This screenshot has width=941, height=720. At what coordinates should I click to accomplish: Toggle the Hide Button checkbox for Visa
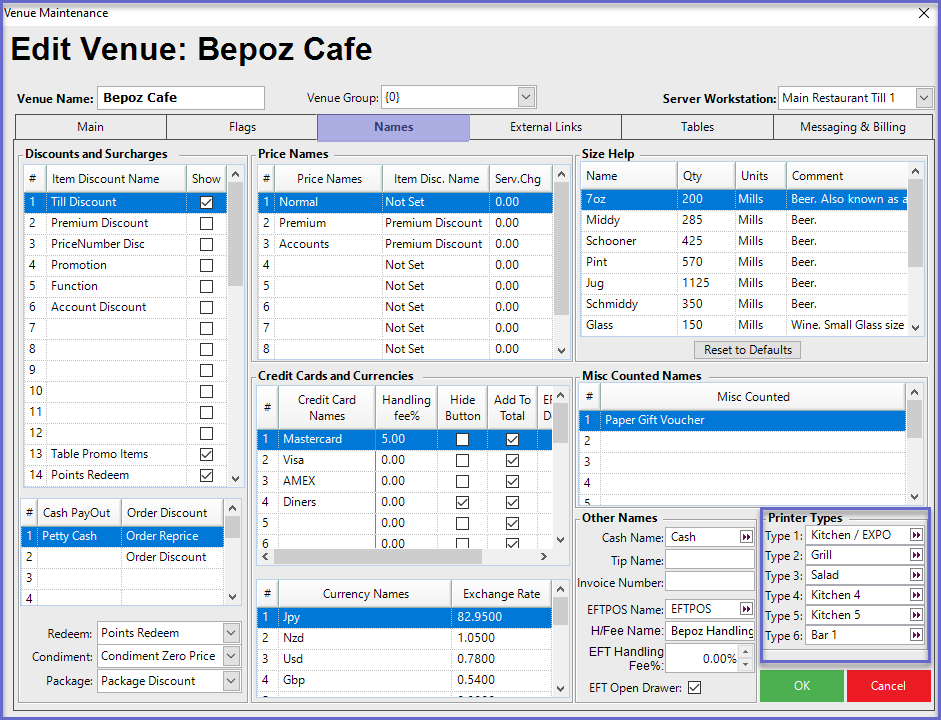(x=462, y=460)
